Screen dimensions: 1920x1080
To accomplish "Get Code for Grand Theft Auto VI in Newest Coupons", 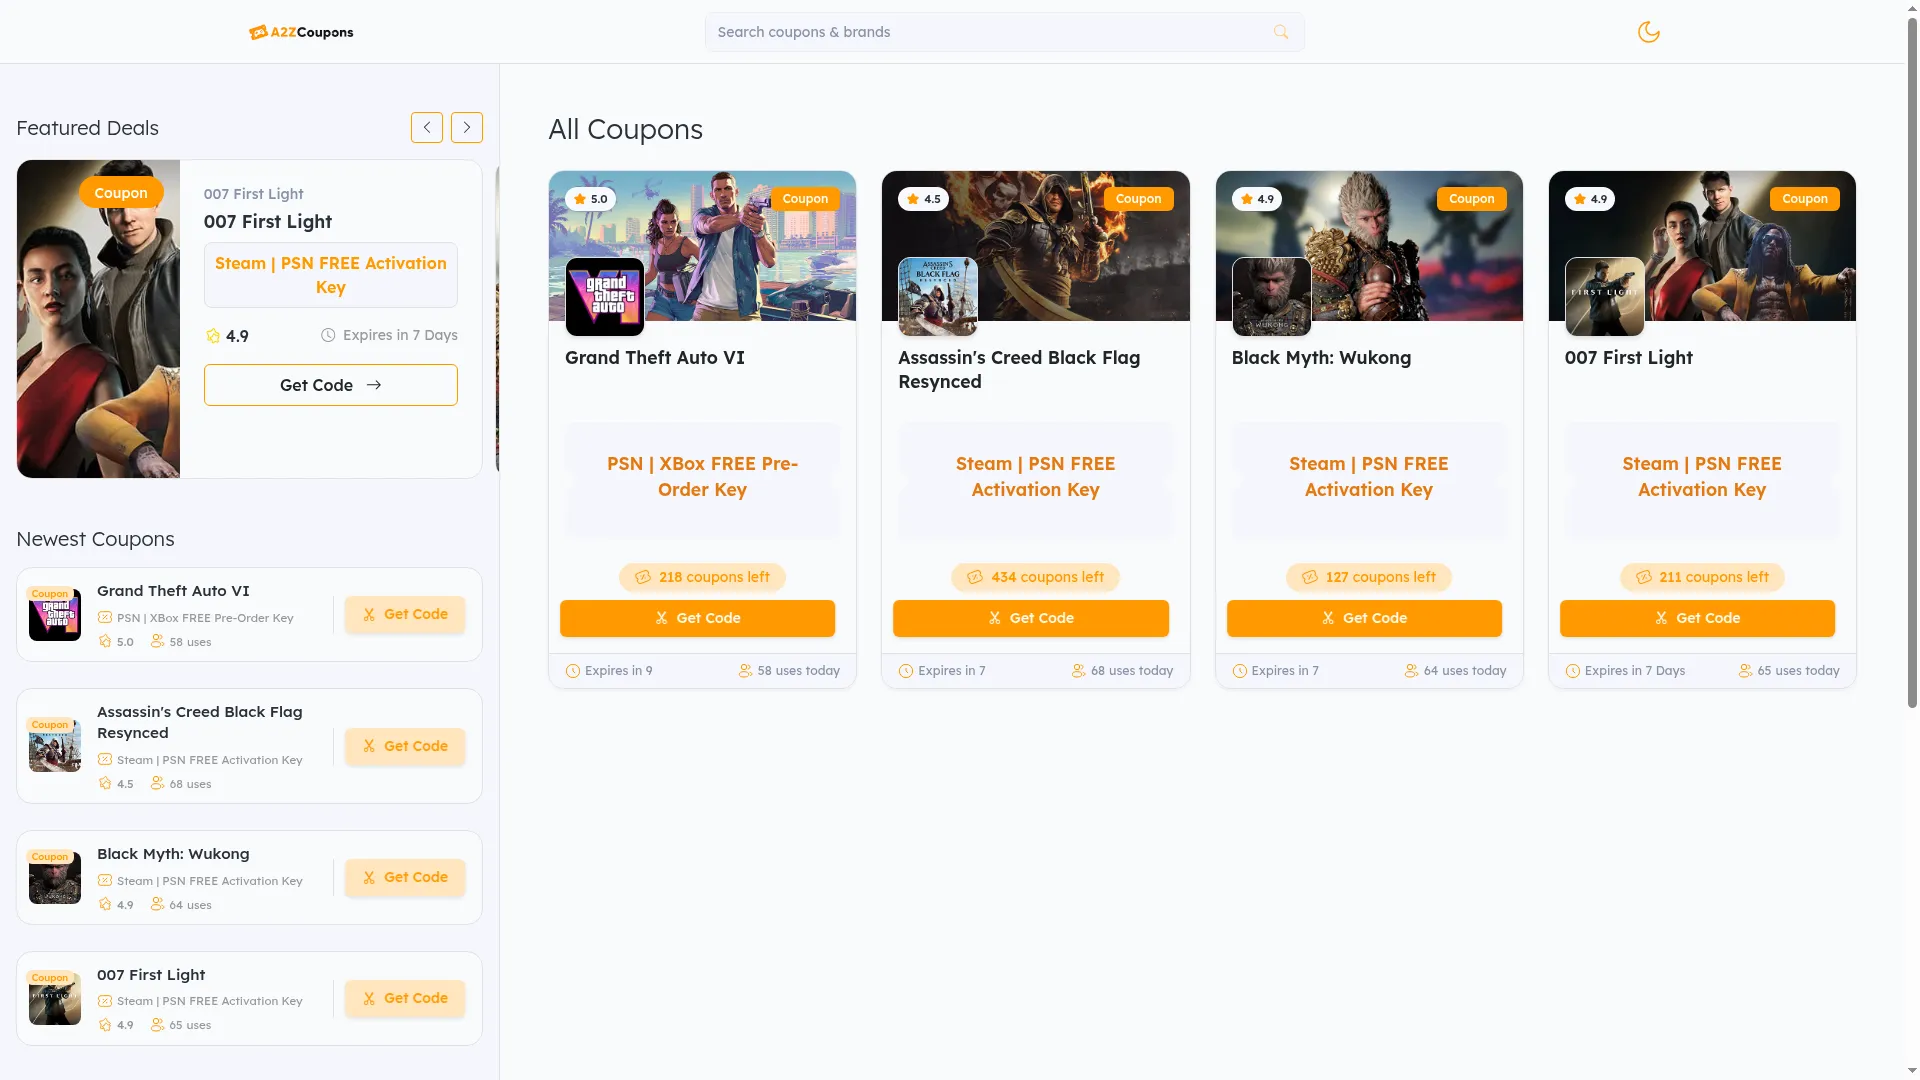I will (x=405, y=614).
